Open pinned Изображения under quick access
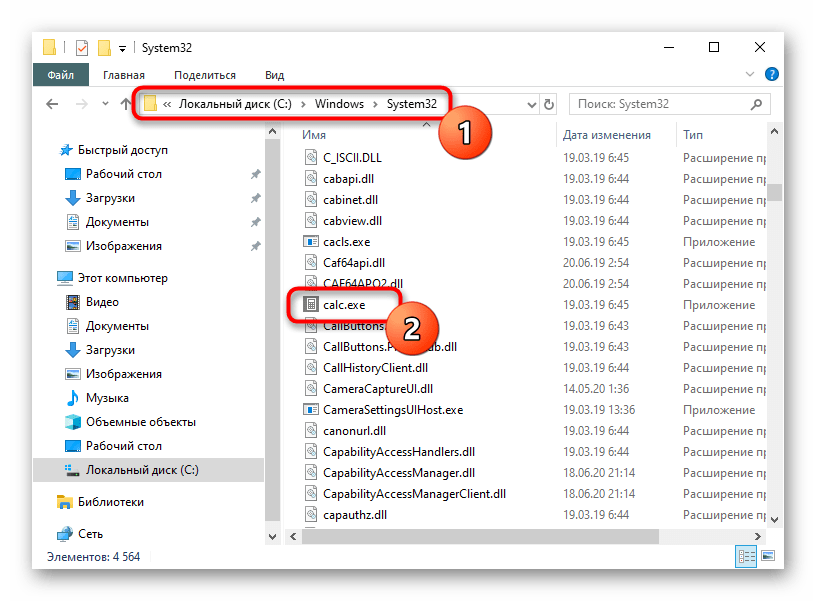Image resolution: width=816 pixels, height=601 pixels. pos(124,246)
